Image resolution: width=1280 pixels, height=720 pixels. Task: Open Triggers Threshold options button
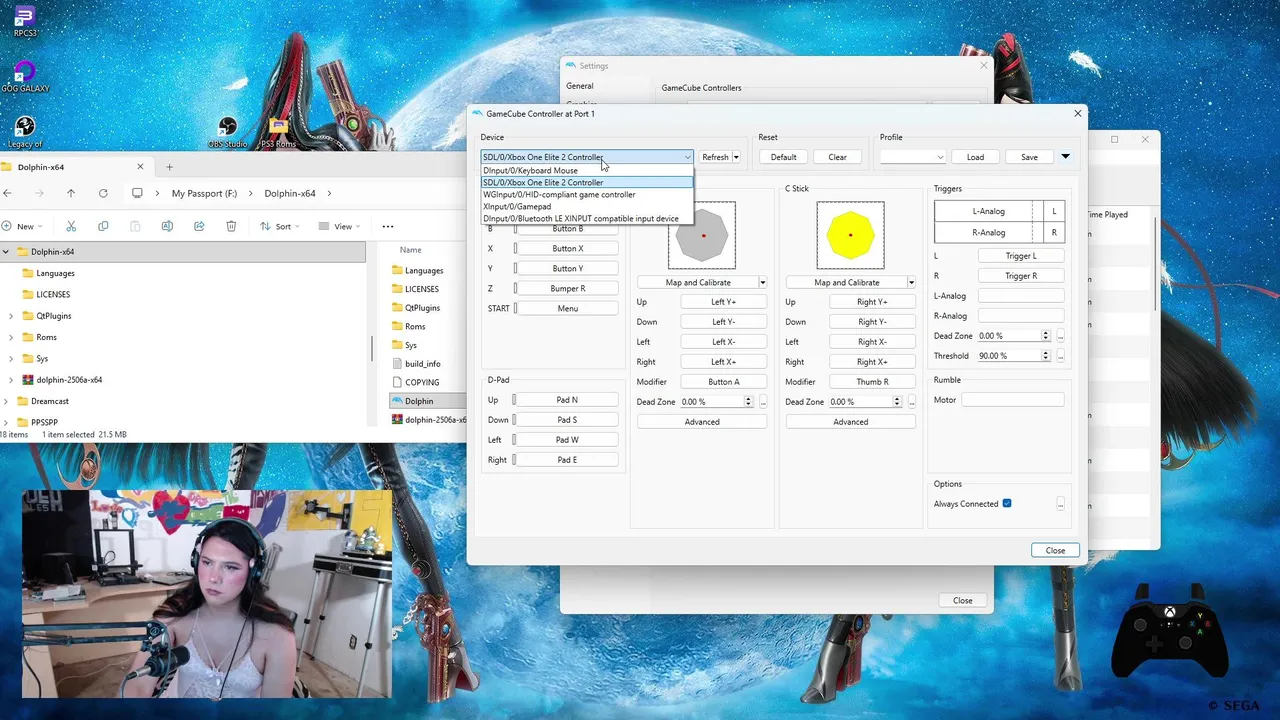coord(1060,356)
